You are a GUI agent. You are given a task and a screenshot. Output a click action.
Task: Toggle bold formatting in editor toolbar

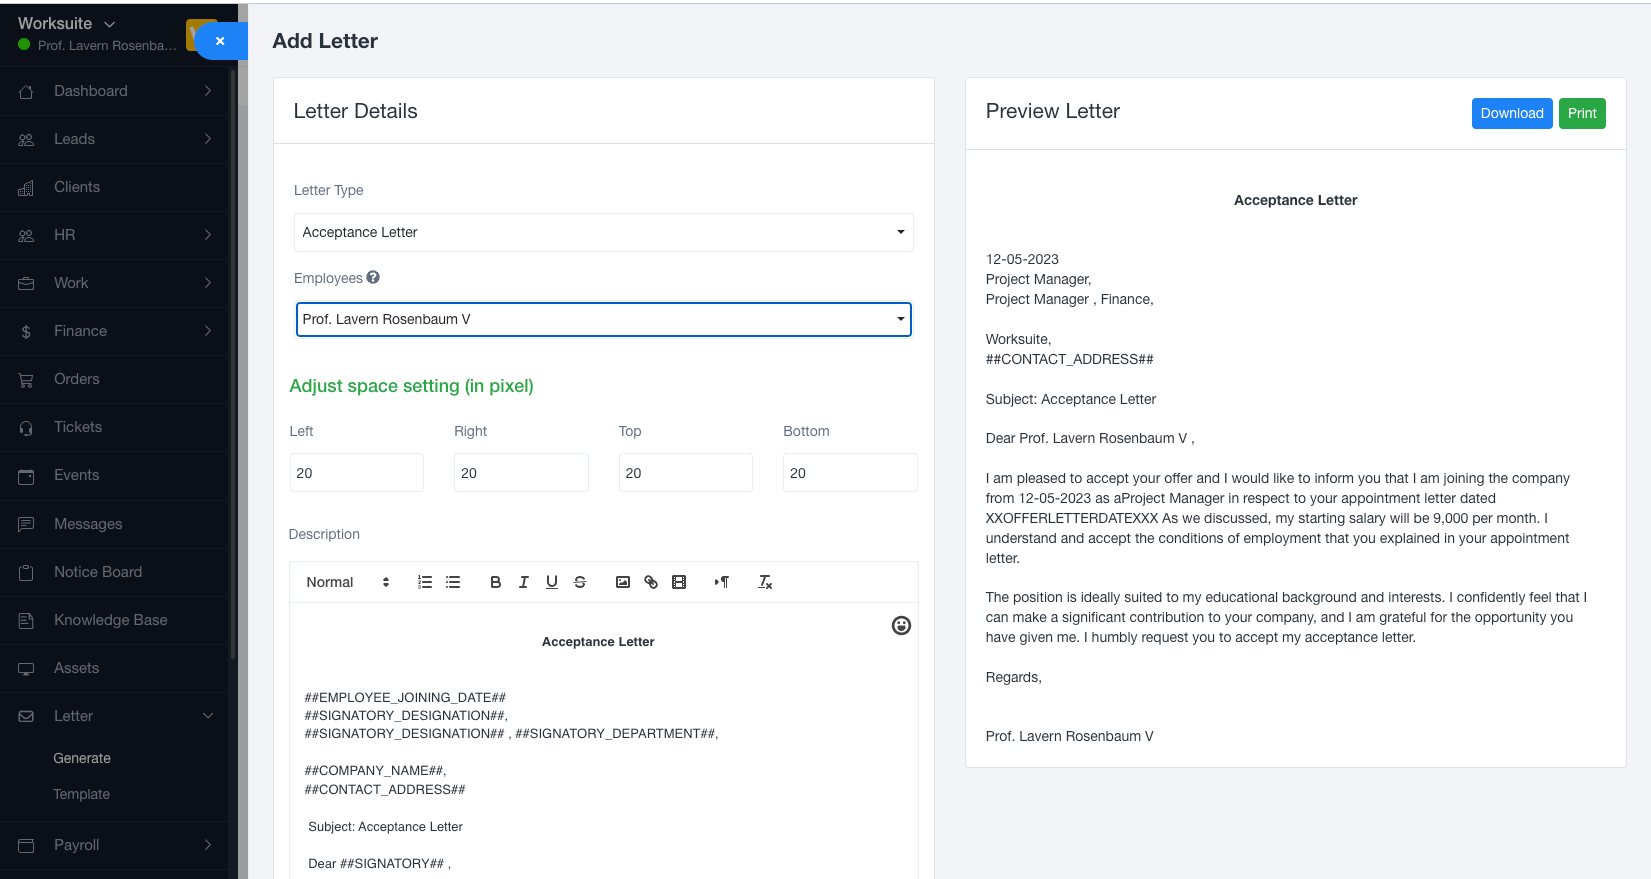[495, 582]
